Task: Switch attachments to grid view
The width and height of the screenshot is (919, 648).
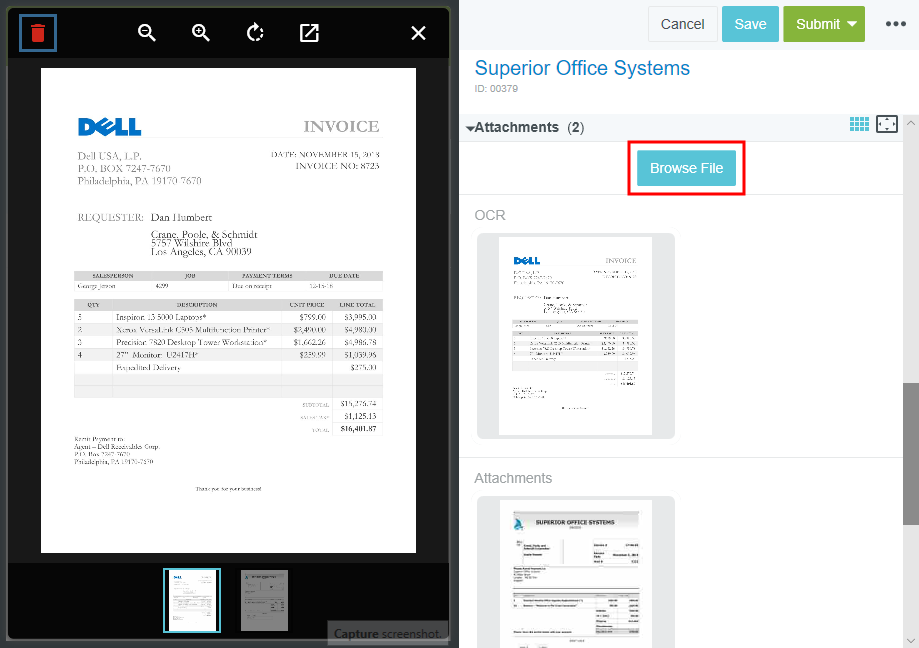Action: [859, 124]
